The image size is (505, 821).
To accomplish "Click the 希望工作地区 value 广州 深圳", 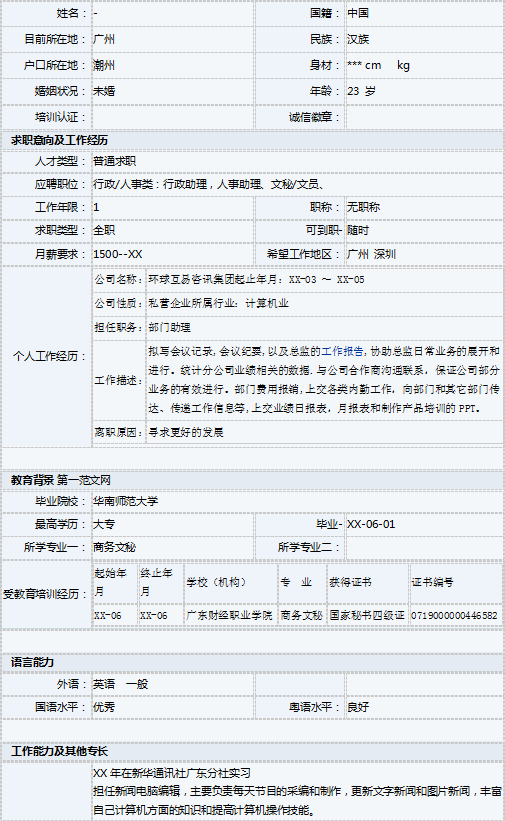I will 371,254.
